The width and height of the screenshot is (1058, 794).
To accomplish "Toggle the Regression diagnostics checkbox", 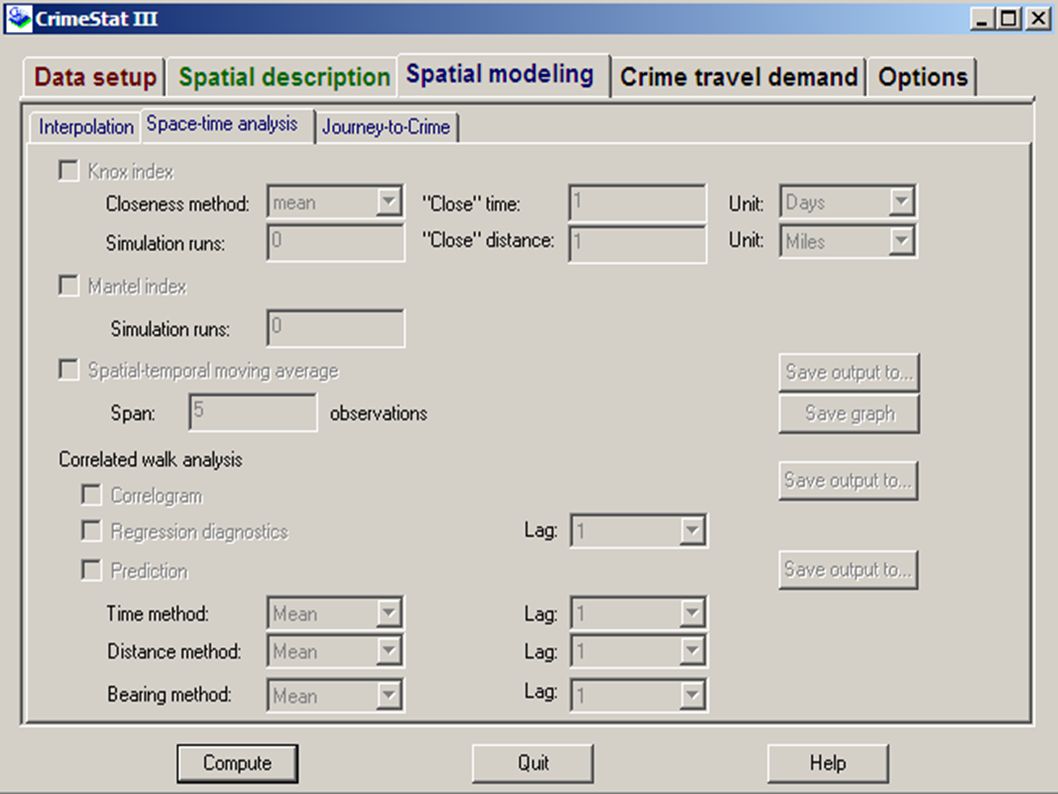I will click(x=91, y=531).
